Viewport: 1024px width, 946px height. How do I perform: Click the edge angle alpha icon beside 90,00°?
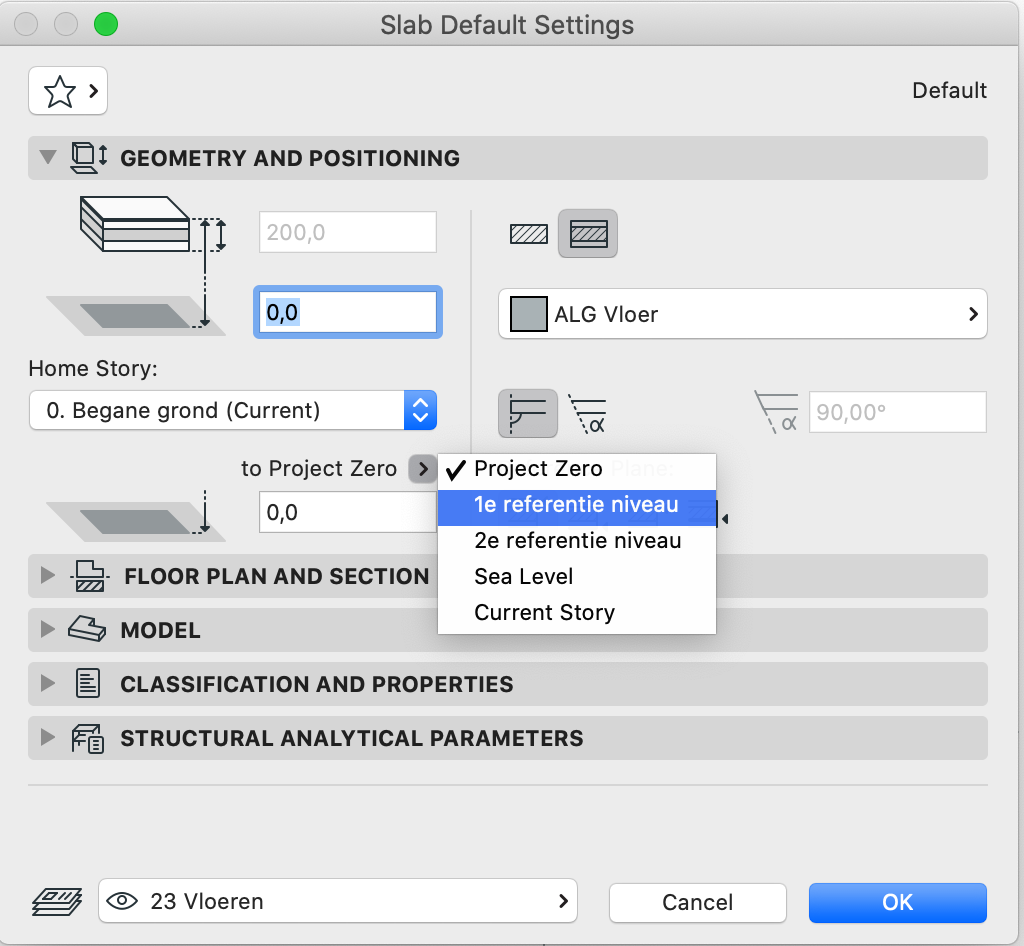(776, 413)
